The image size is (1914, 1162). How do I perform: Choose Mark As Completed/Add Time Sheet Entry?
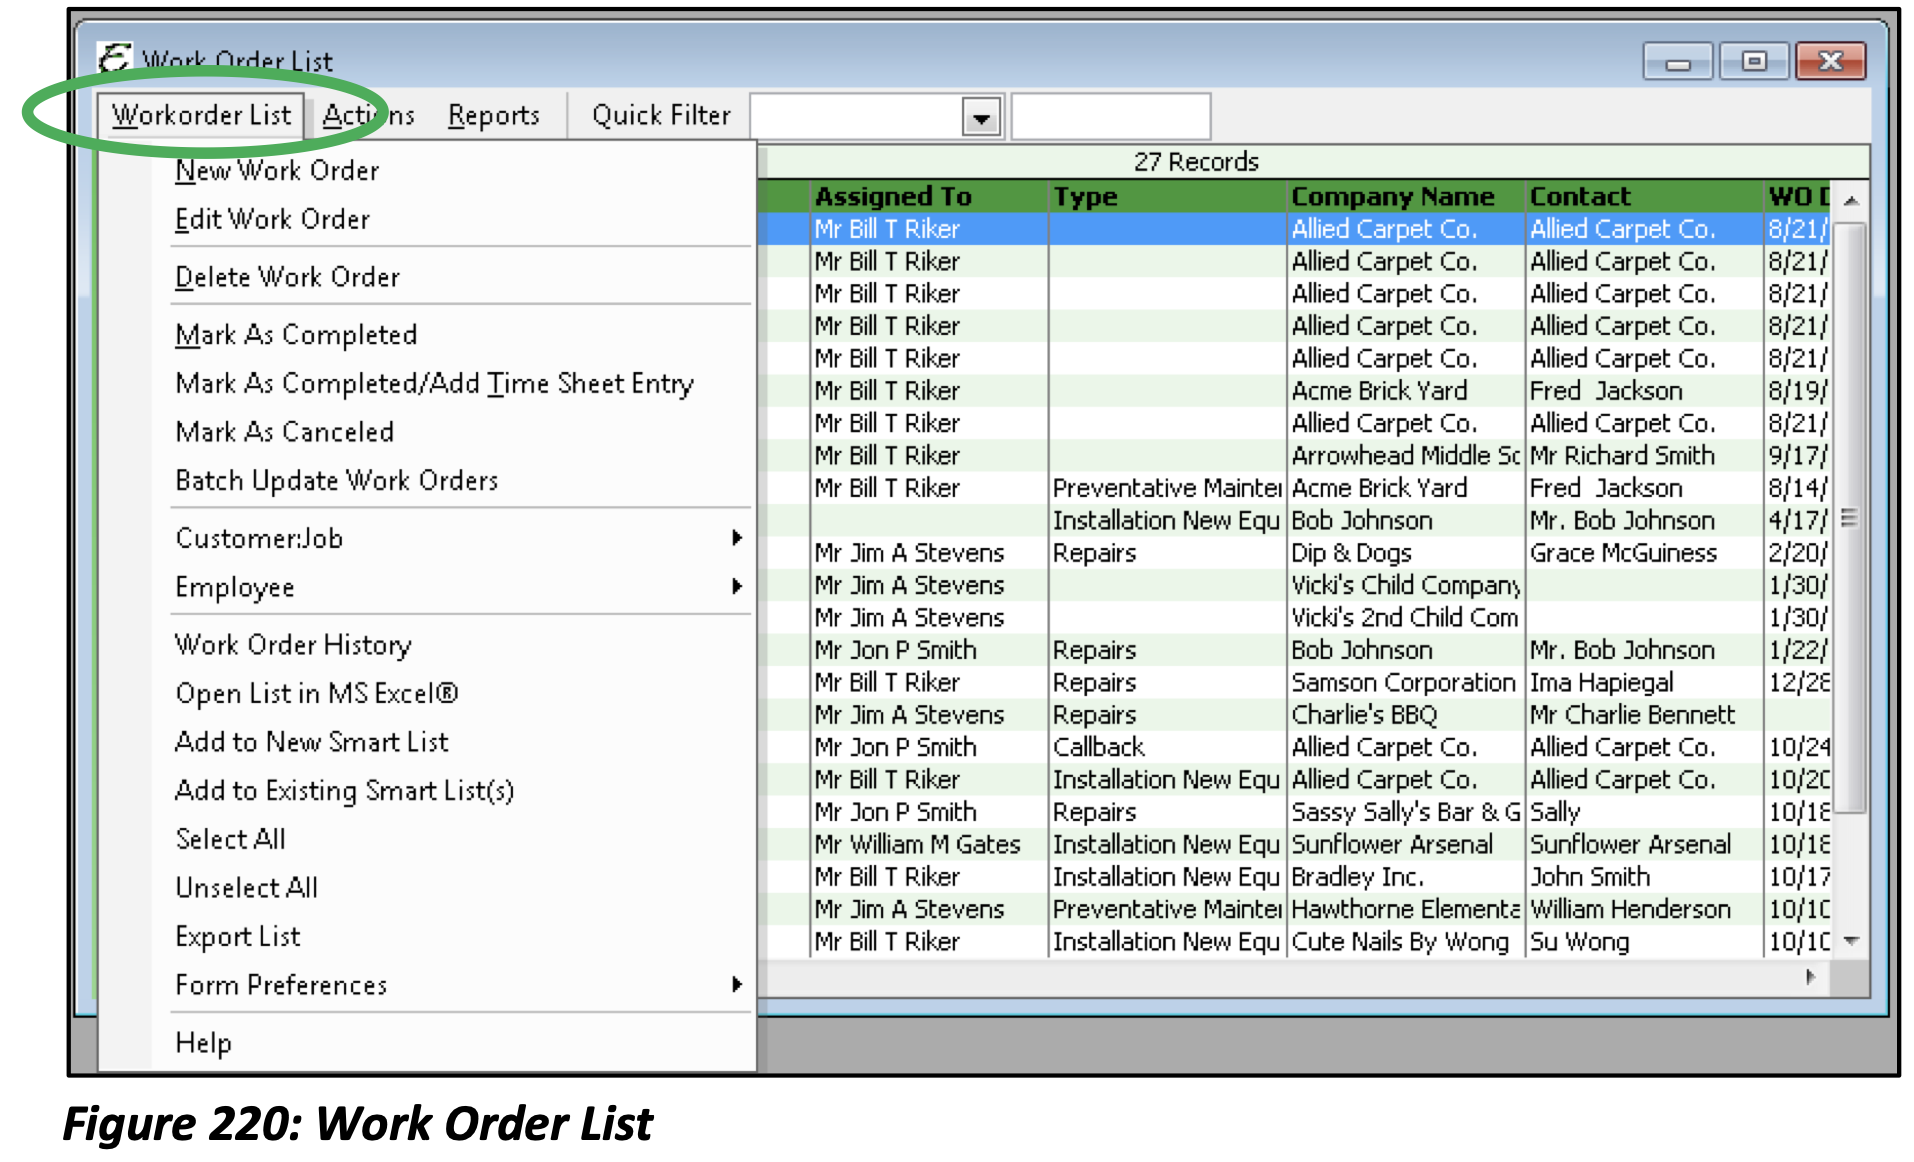point(434,383)
